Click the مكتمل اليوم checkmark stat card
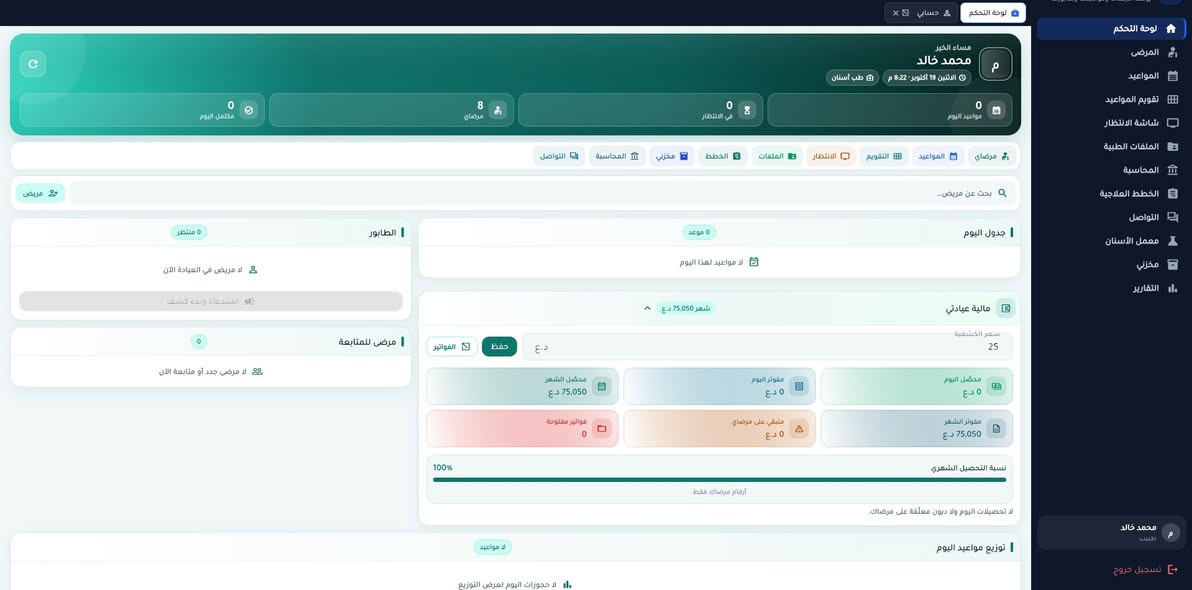Image resolution: width=1192 pixels, height=590 pixels. (142, 110)
